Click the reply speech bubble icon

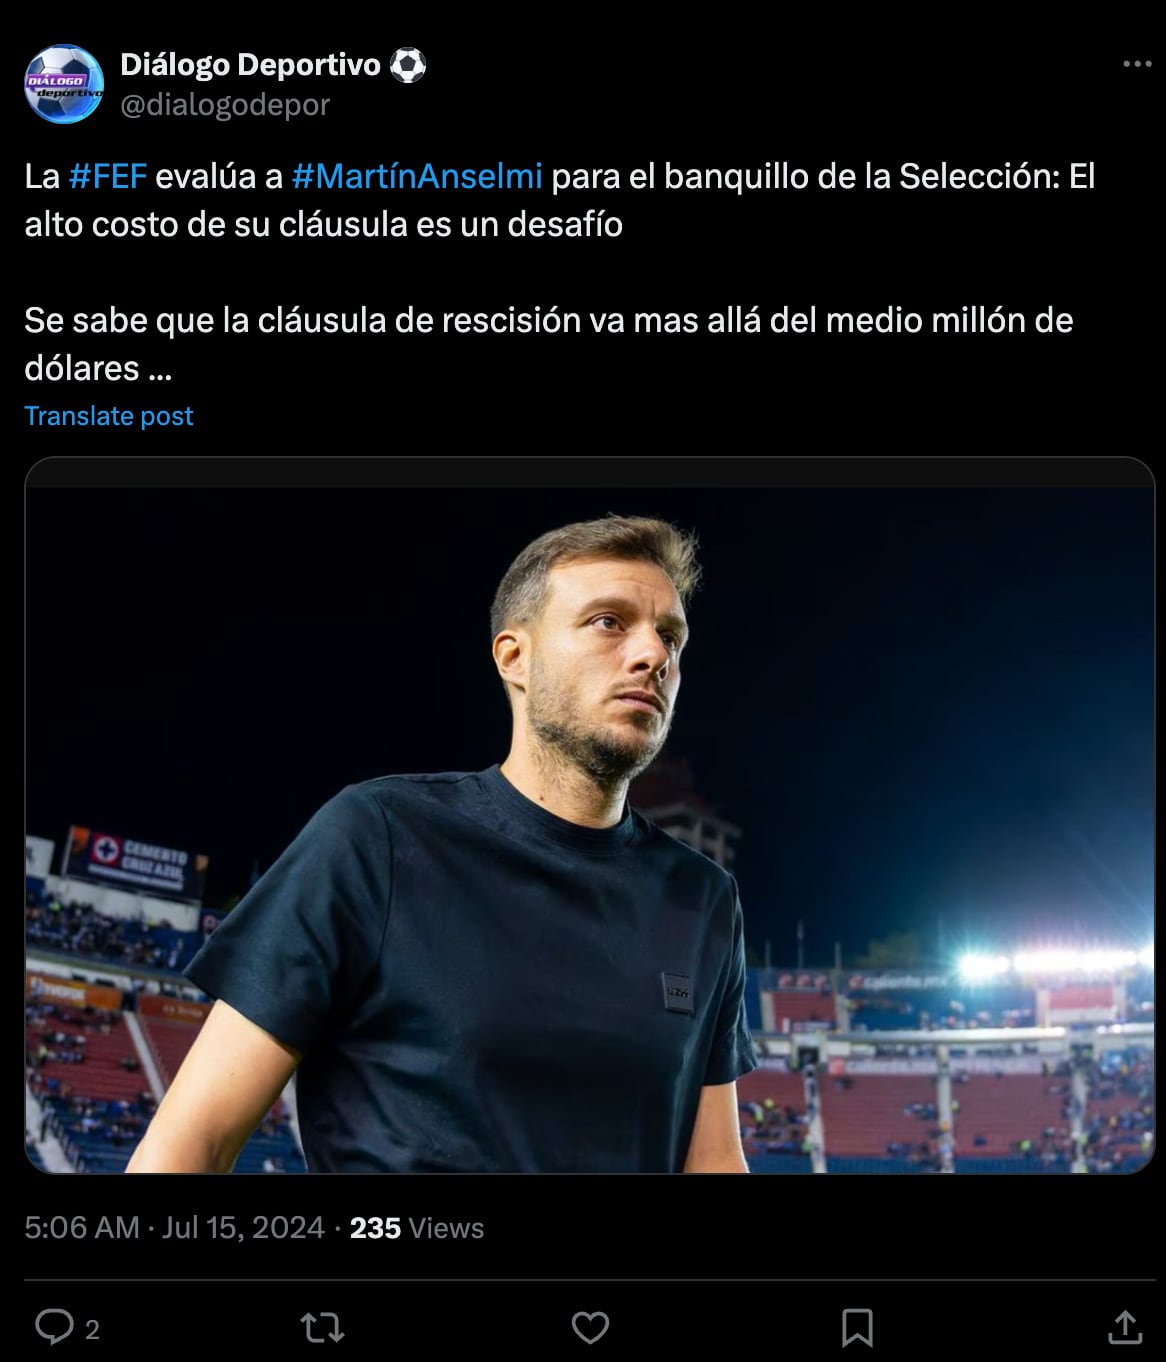click(x=54, y=1327)
